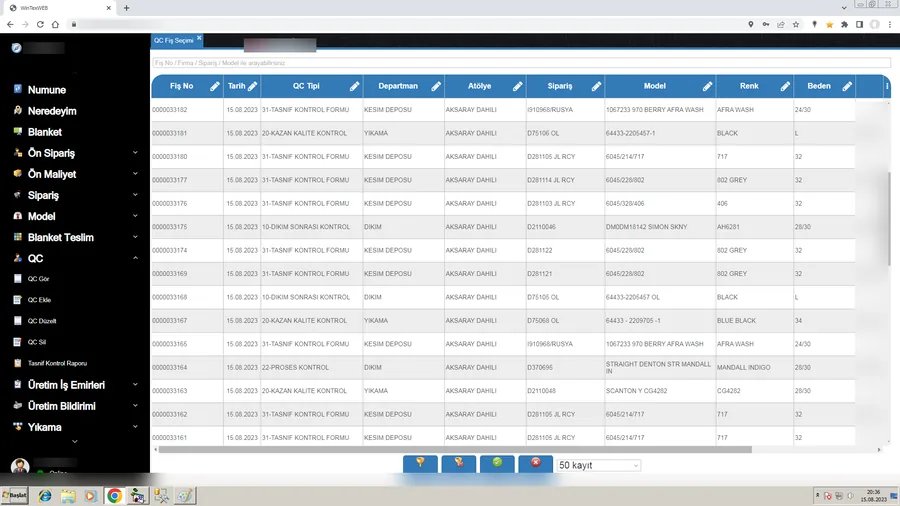Open the 50 kayıt records dropdown

pyautogui.click(x=598, y=465)
